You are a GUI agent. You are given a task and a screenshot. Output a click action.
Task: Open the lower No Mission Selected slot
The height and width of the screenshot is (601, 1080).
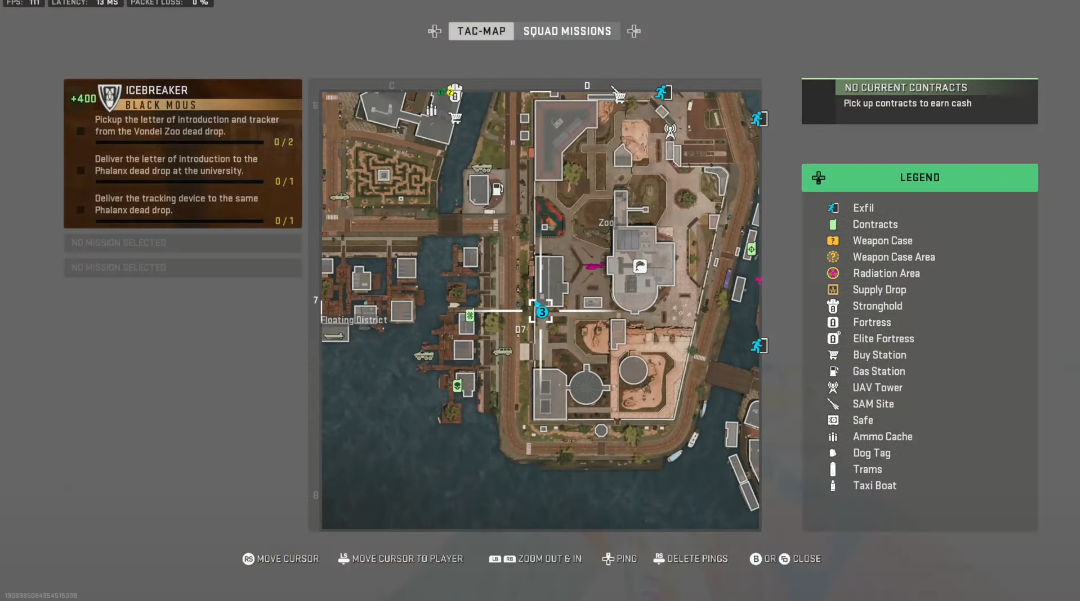[x=183, y=268]
